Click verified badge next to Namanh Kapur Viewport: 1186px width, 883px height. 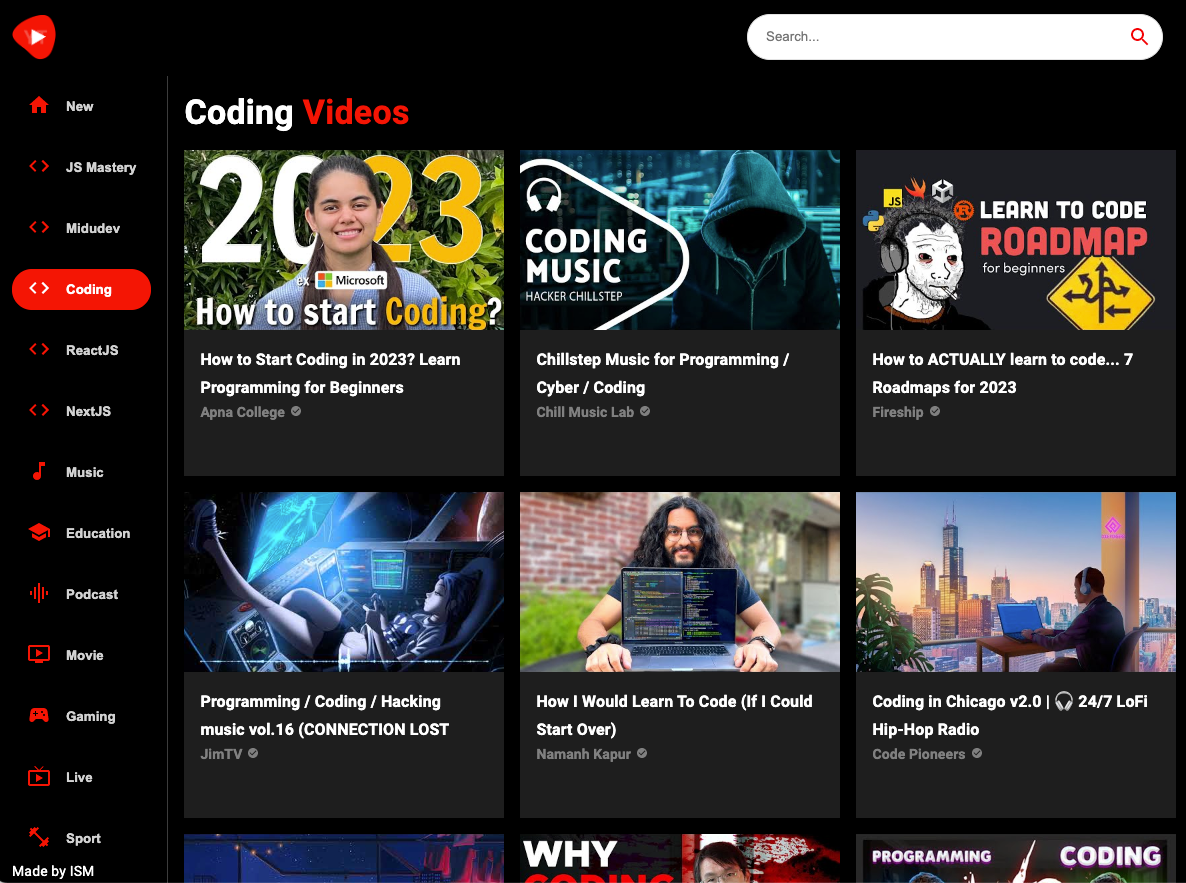(x=642, y=753)
